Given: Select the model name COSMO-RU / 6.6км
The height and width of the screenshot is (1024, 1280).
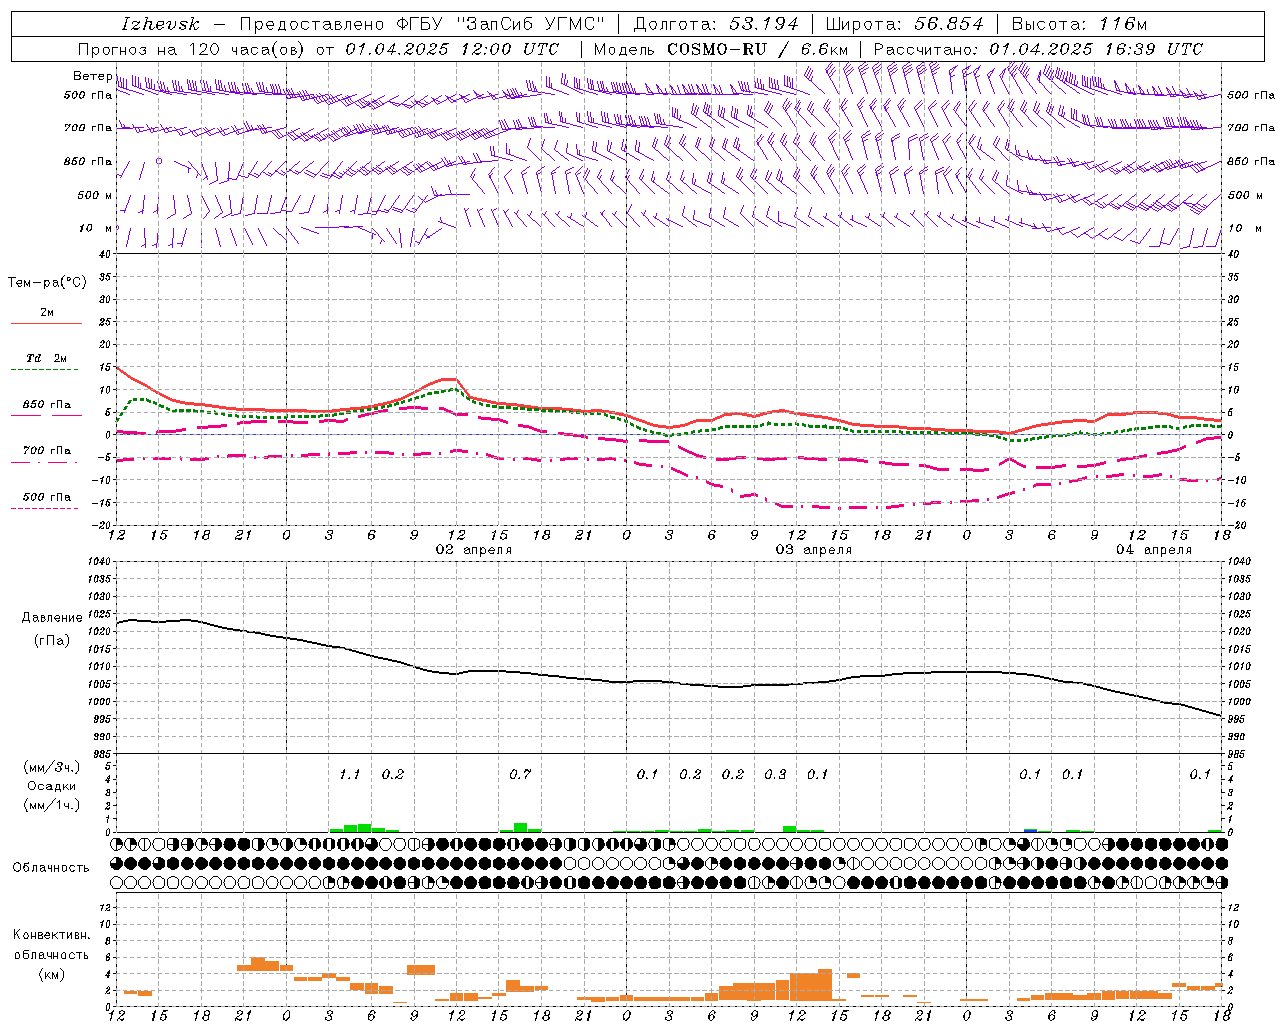Looking at the screenshot, I should point(759,49).
